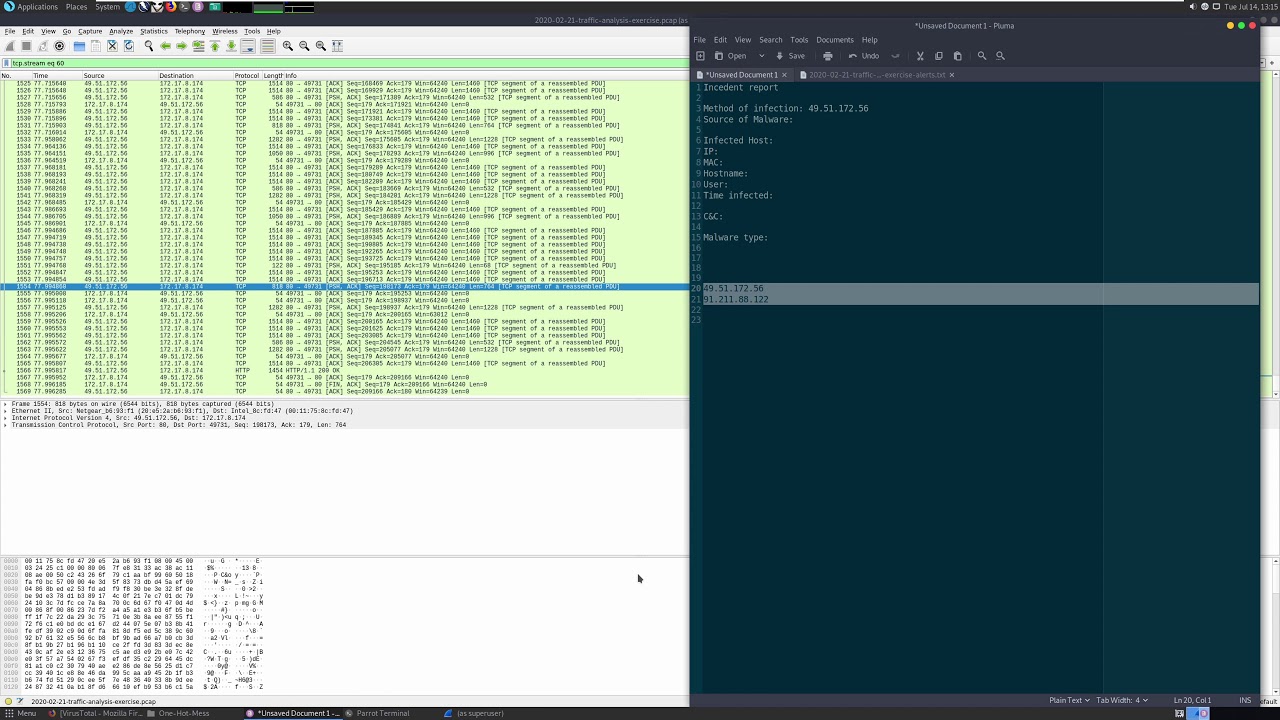This screenshot has height=720, width=1280.
Task: Click the find packet magnifier in Wireshark
Action: [149, 46]
